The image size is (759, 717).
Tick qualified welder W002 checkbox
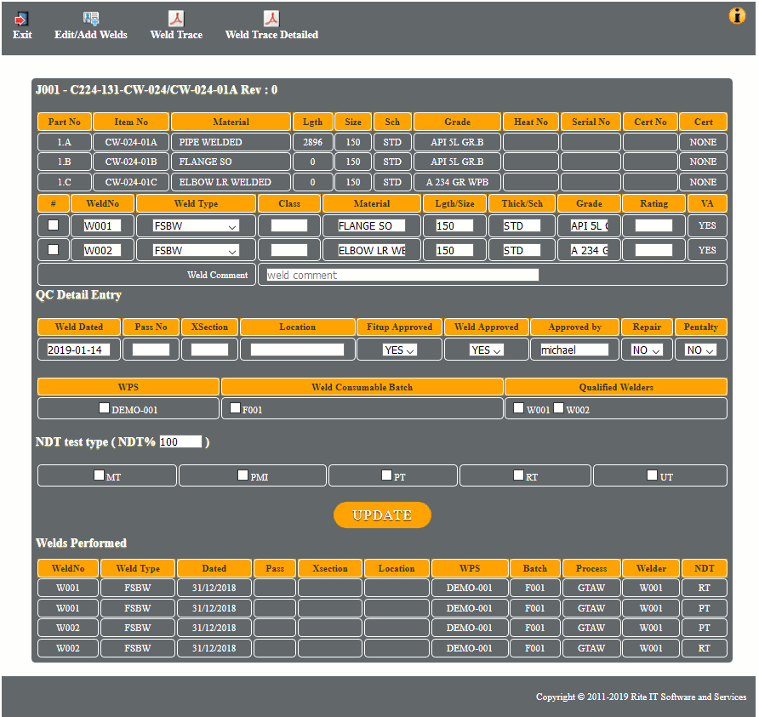pos(559,408)
